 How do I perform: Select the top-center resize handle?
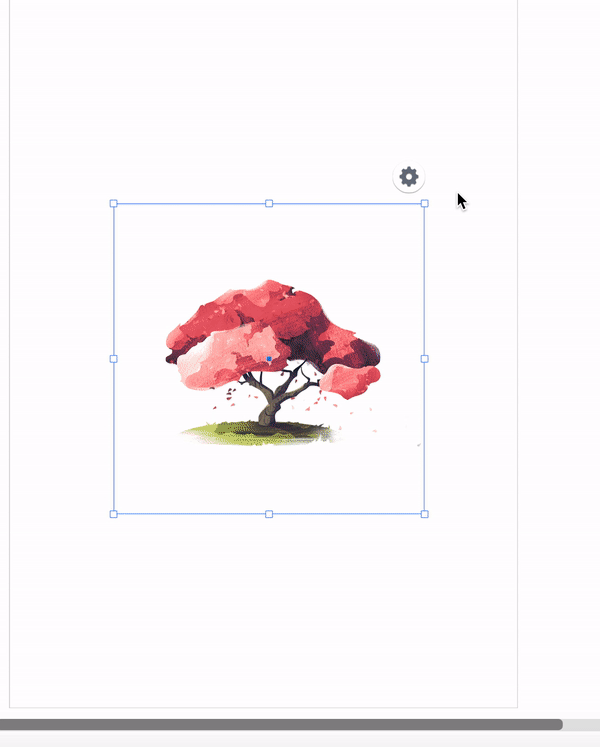point(269,203)
